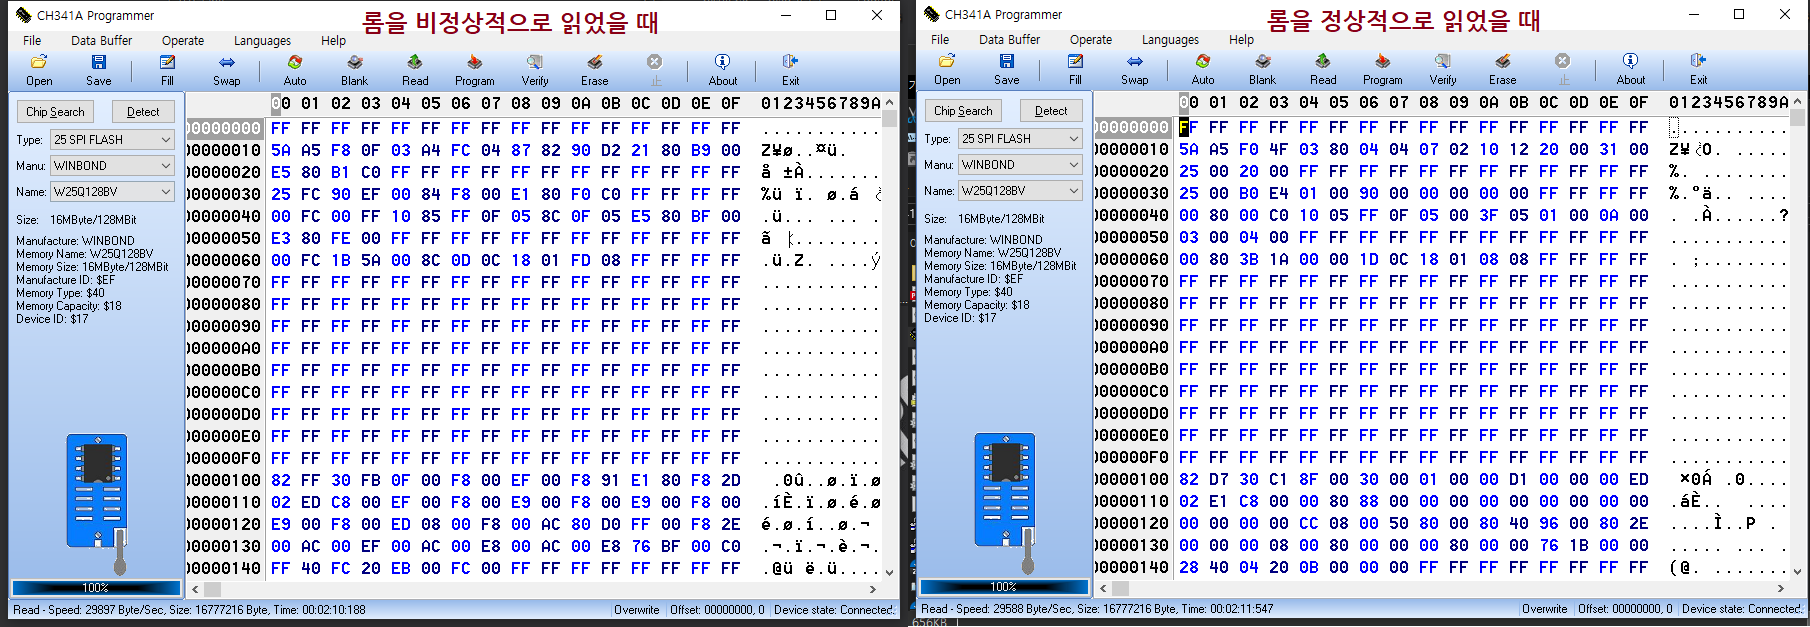Click Exit icon in right window
Image resolution: width=1810 pixels, height=627 pixels.
pyautogui.click(x=1699, y=69)
